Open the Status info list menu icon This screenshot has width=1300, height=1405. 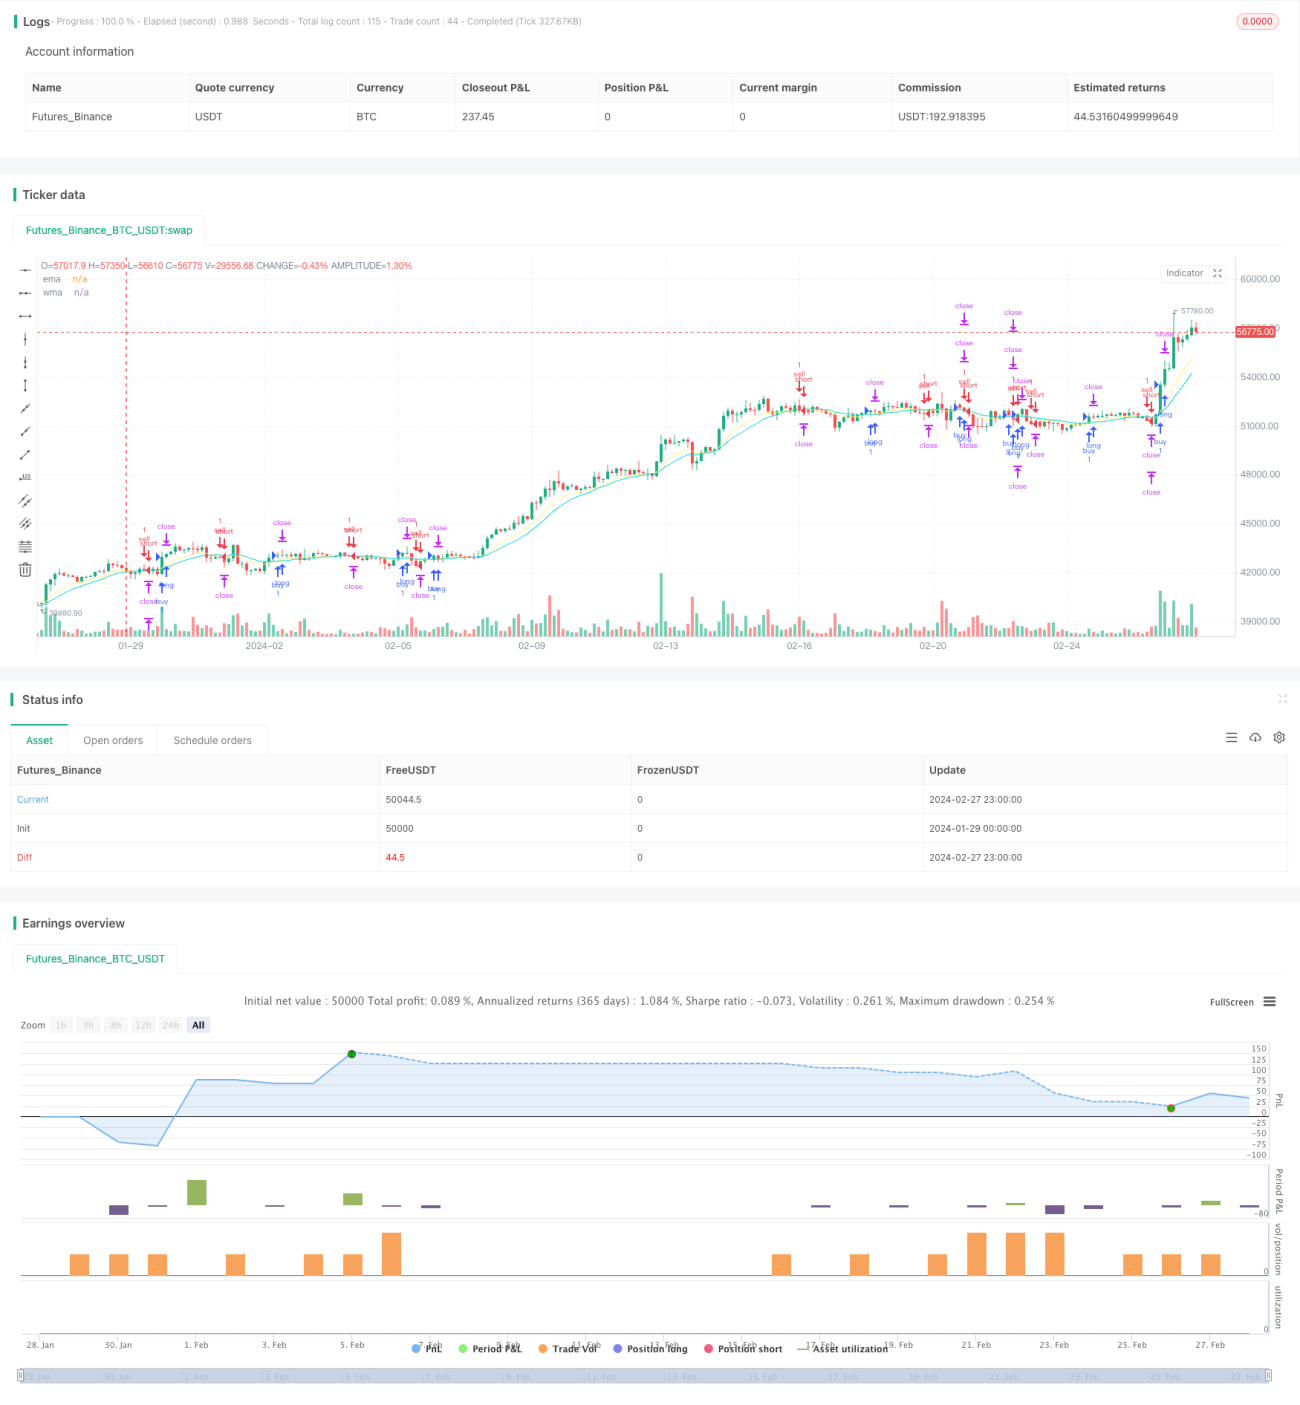(1231, 737)
